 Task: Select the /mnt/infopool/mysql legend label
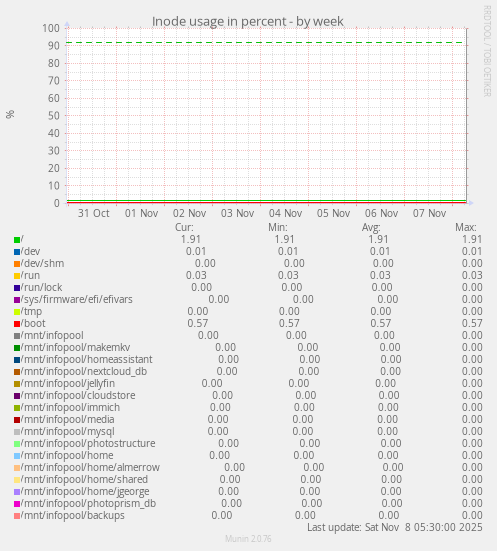pyautogui.click(x=68, y=432)
